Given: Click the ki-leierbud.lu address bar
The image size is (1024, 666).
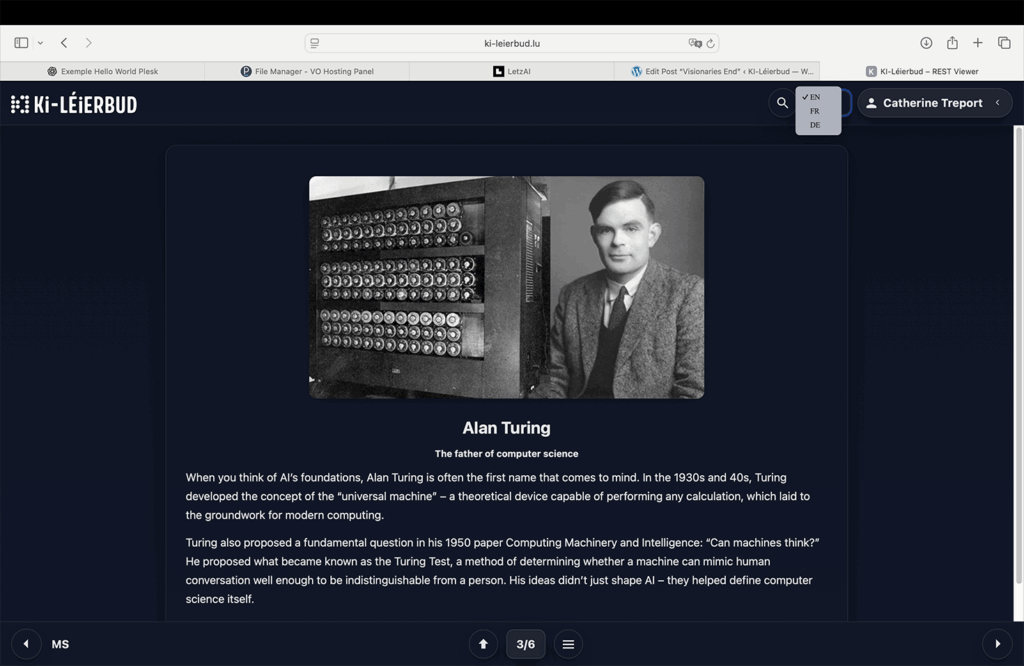Looking at the screenshot, I should [511, 43].
